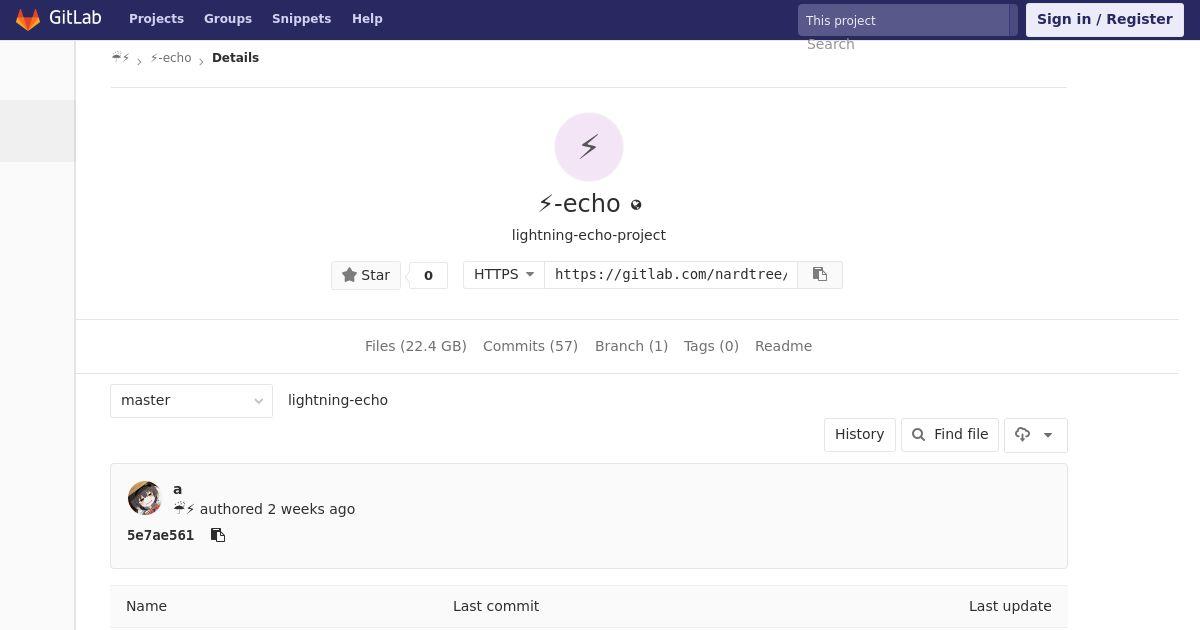The height and width of the screenshot is (630, 1200).
Task: Click the Find file button
Action: (950, 434)
